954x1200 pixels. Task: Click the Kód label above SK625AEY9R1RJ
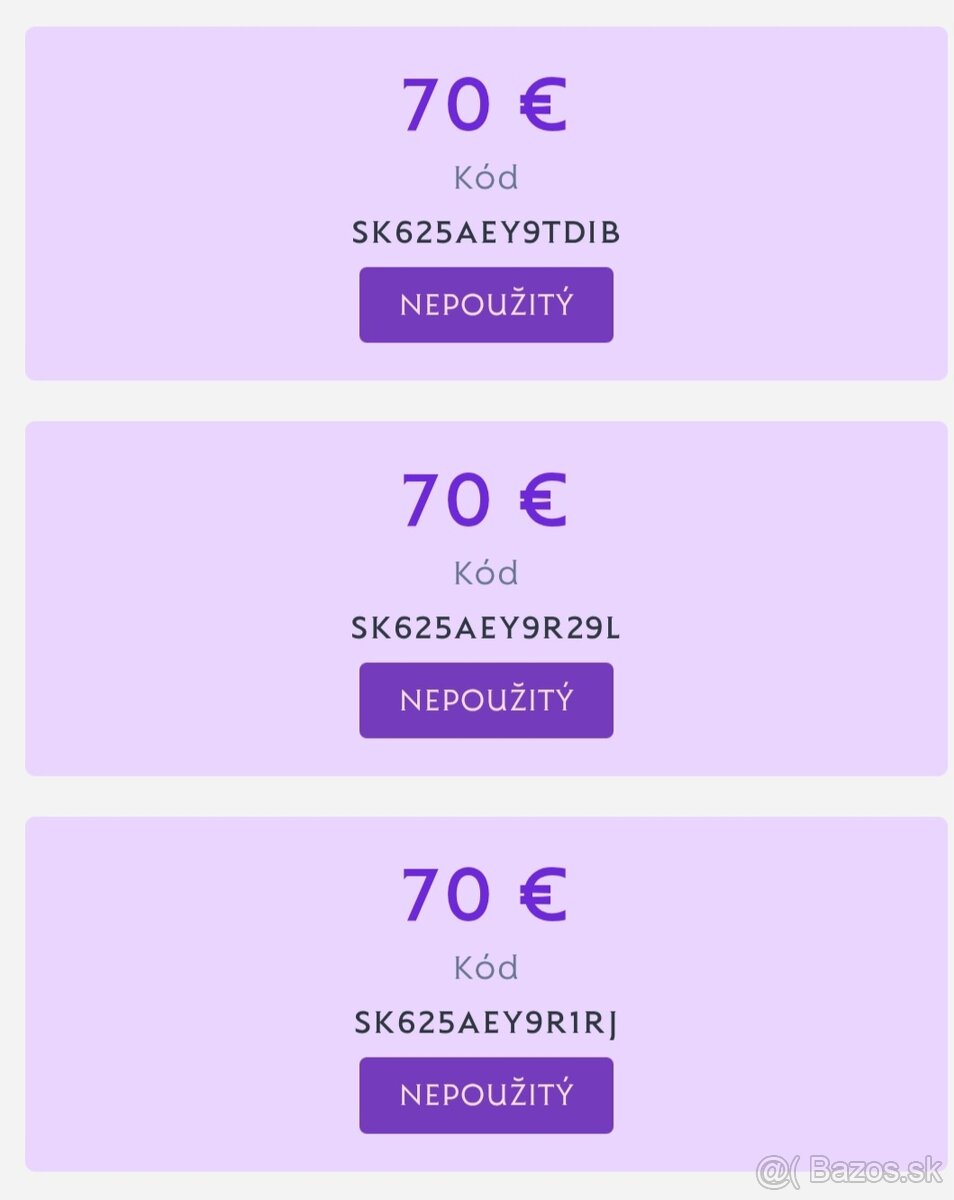coord(486,967)
